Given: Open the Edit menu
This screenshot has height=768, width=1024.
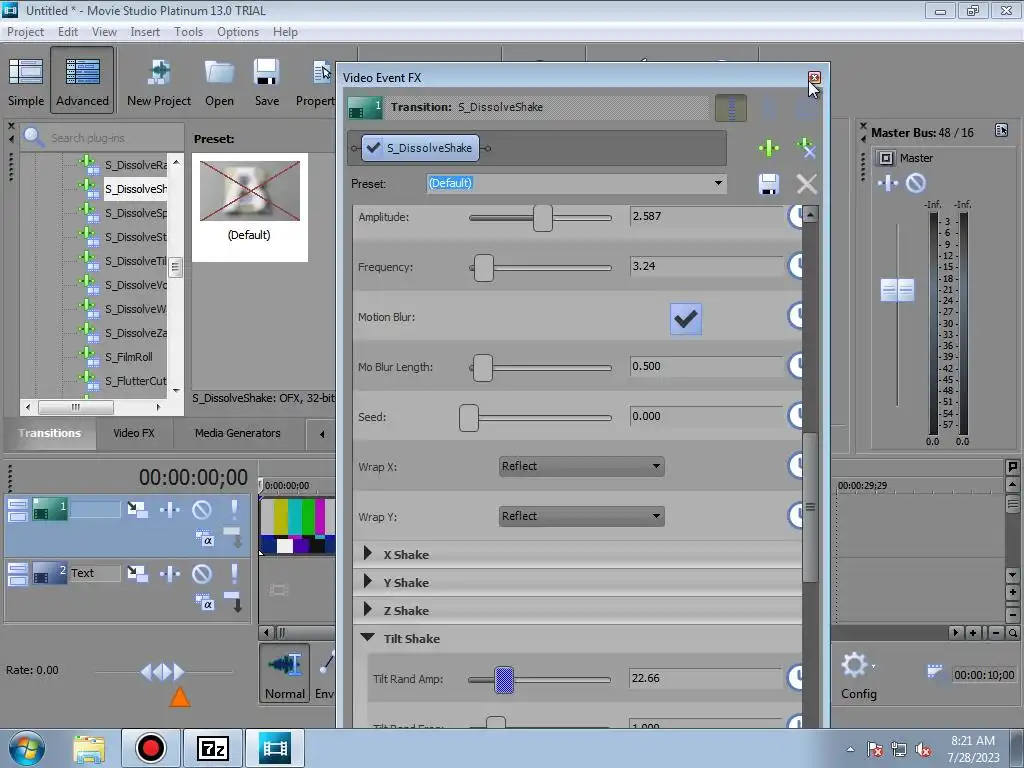Looking at the screenshot, I should [68, 32].
